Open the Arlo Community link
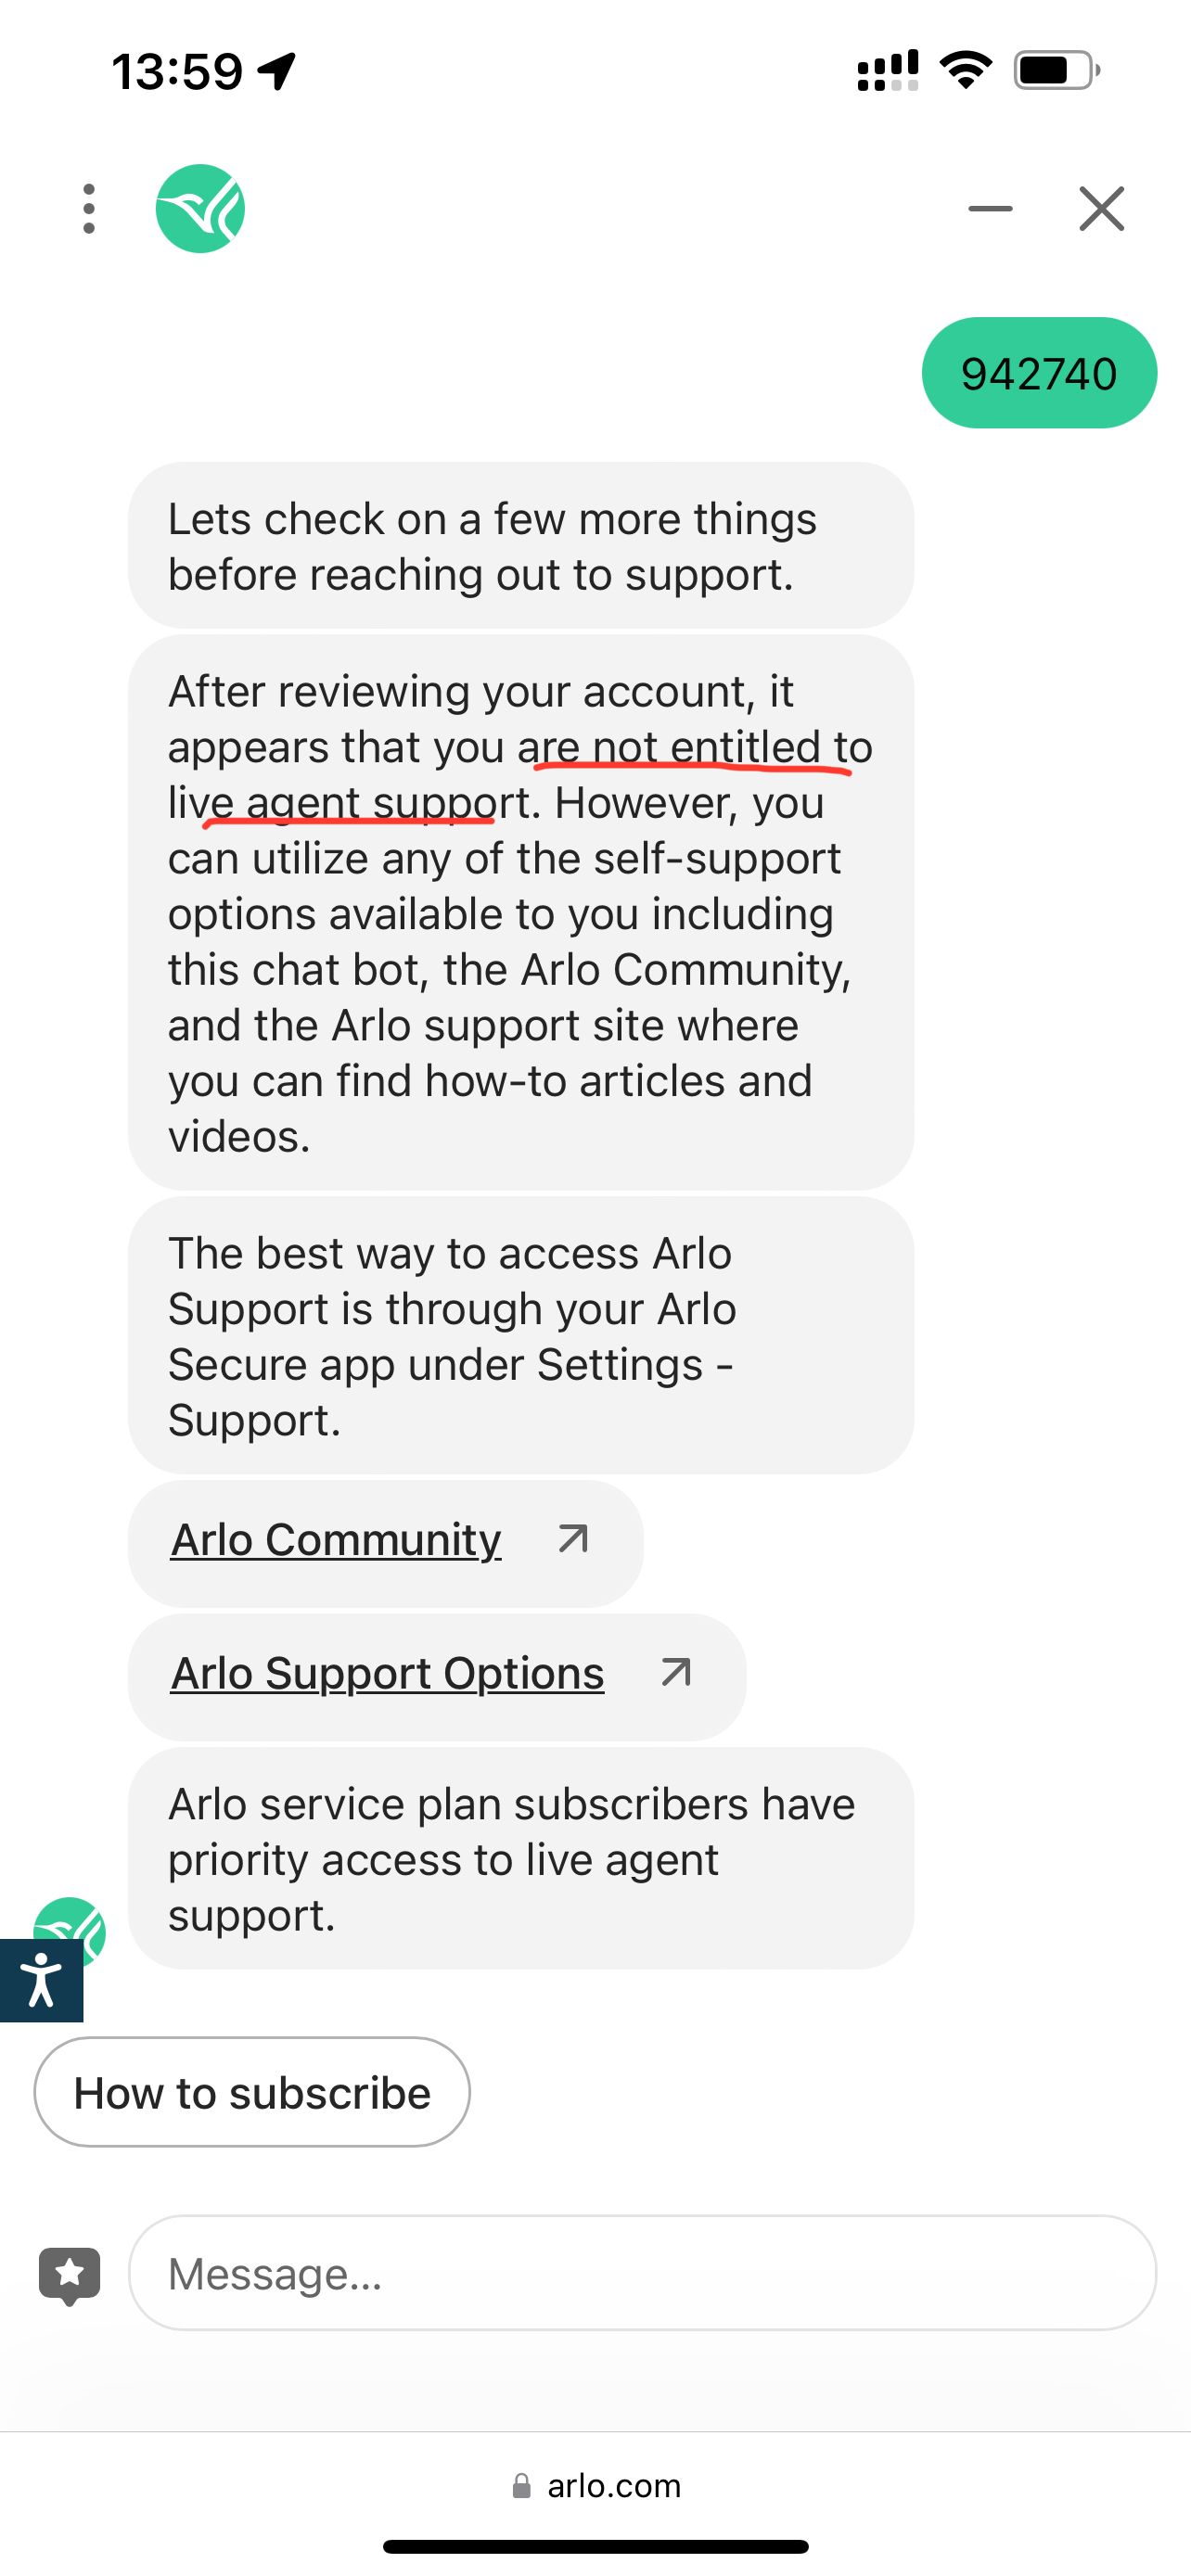Image resolution: width=1191 pixels, height=2576 pixels. coord(336,1540)
